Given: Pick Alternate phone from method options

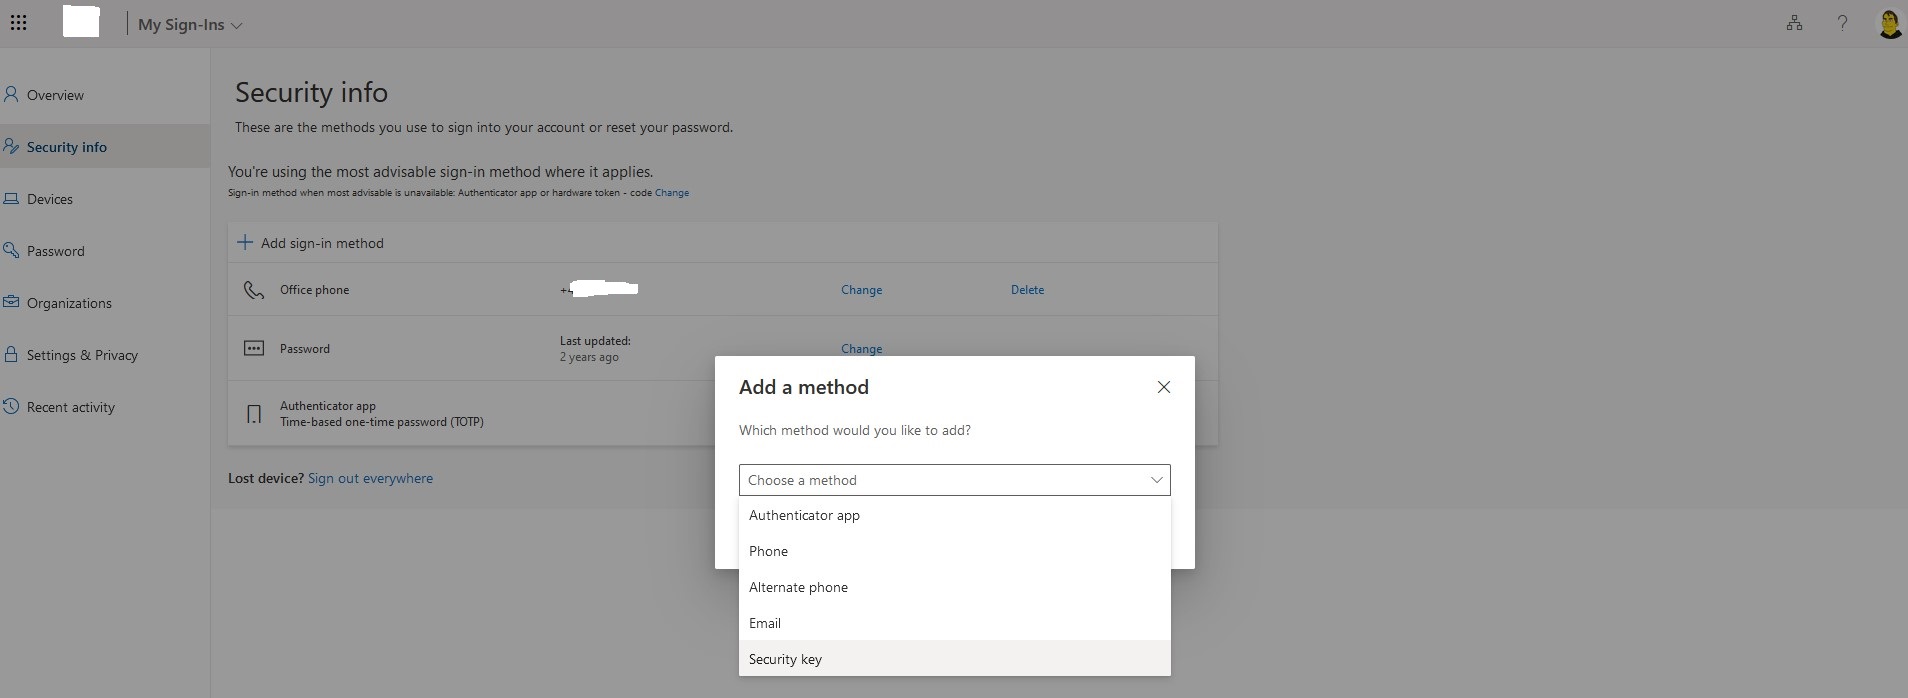Looking at the screenshot, I should (x=798, y=587).
